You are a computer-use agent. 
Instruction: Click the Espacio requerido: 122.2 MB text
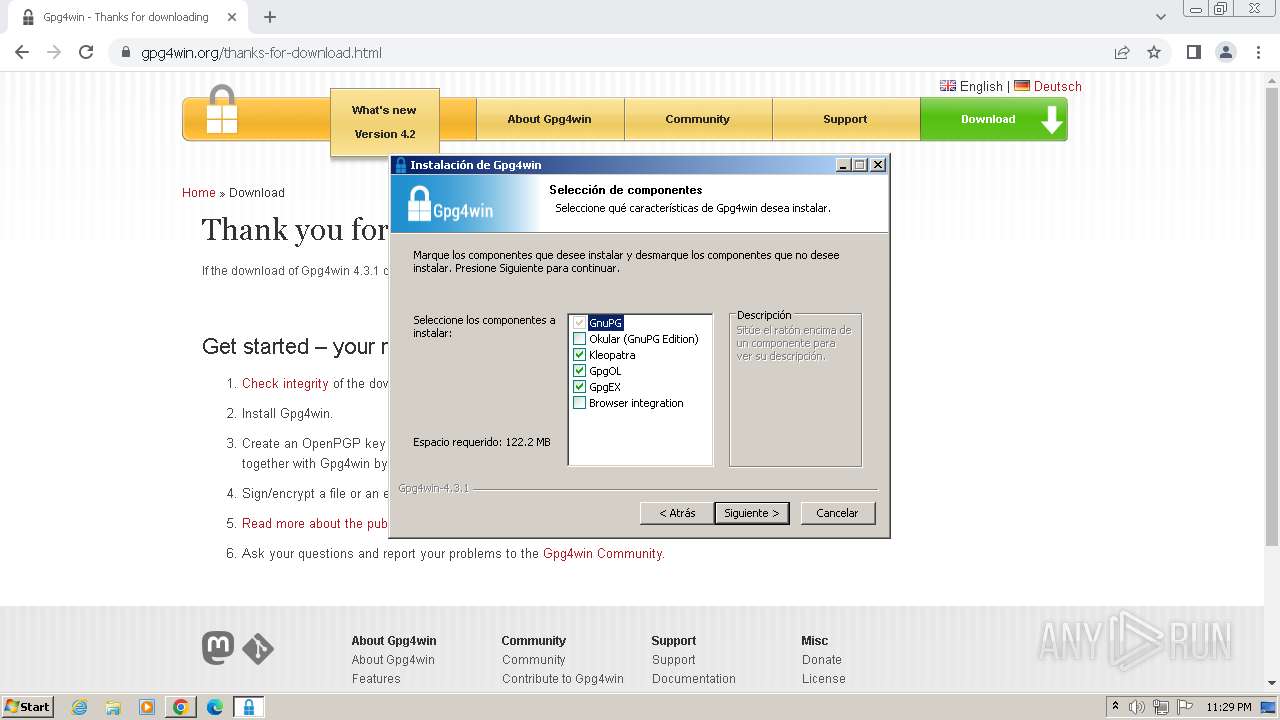(x=482, y=442)
